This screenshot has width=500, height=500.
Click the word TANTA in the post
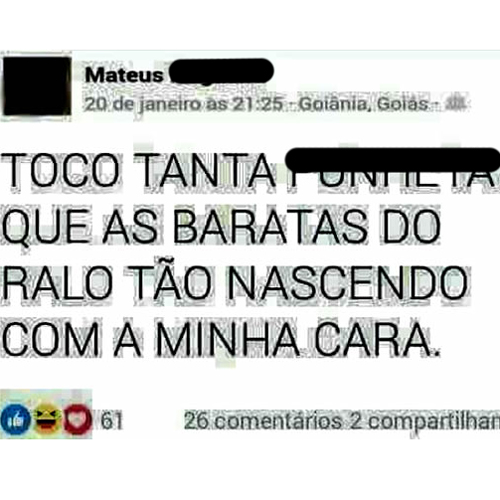click(205, 170)
